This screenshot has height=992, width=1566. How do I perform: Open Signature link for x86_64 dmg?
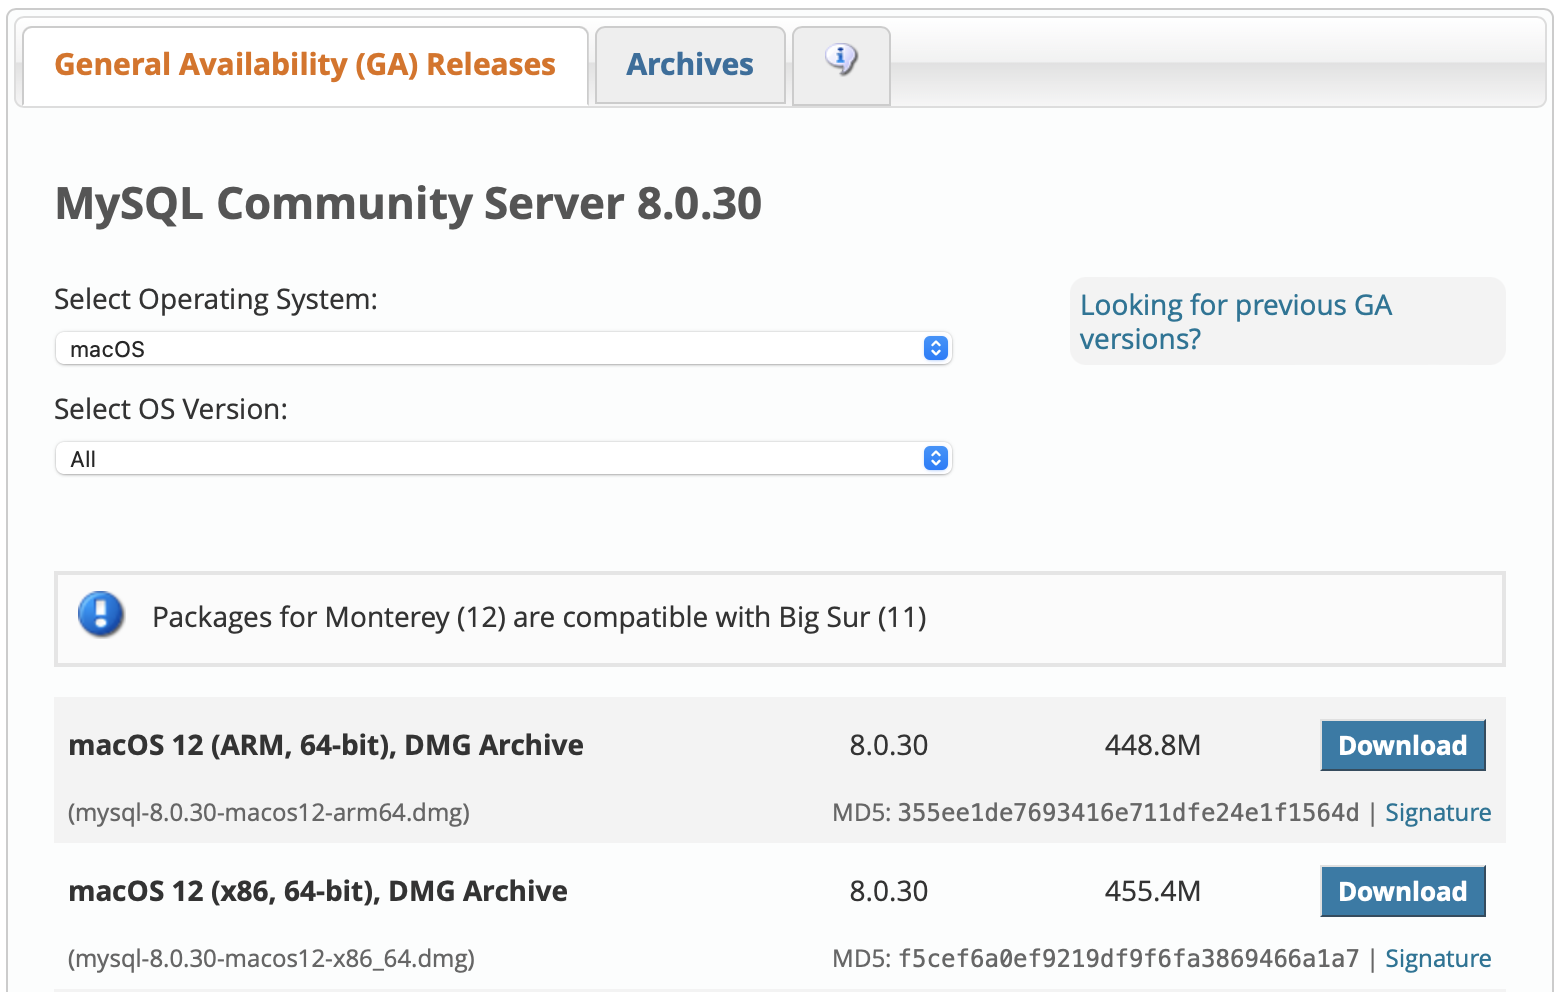(x=1438, y=958)
